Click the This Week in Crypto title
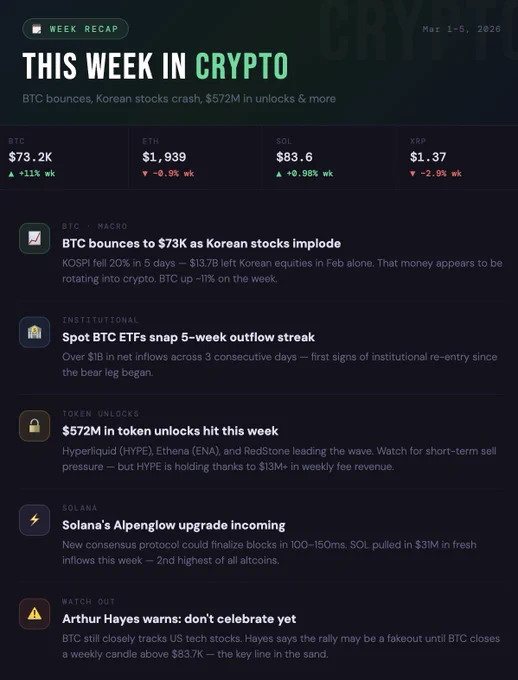Image resolution: width=518 pixels, height=680 pixels. coord(155,66)
